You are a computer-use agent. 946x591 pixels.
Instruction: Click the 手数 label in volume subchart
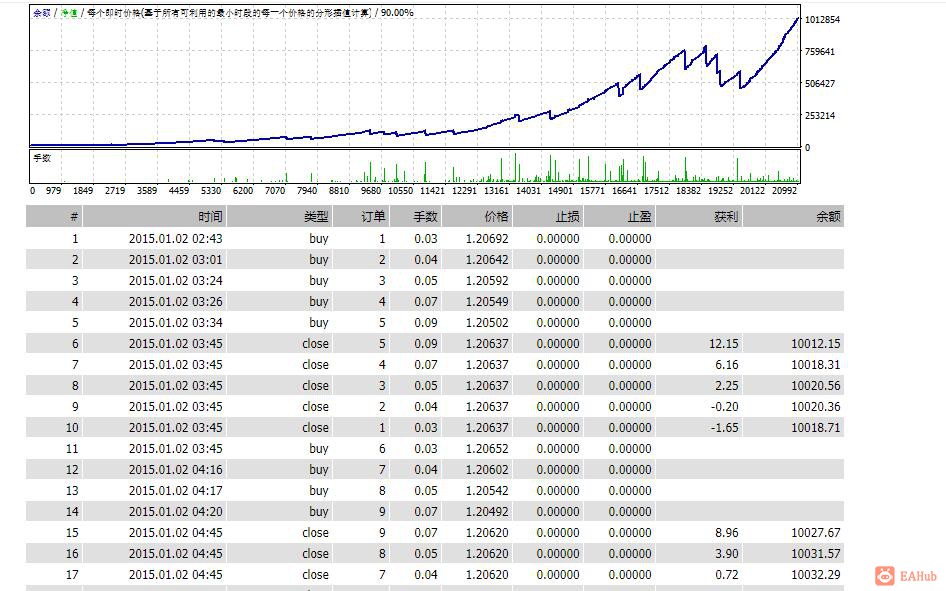[42, 158]
